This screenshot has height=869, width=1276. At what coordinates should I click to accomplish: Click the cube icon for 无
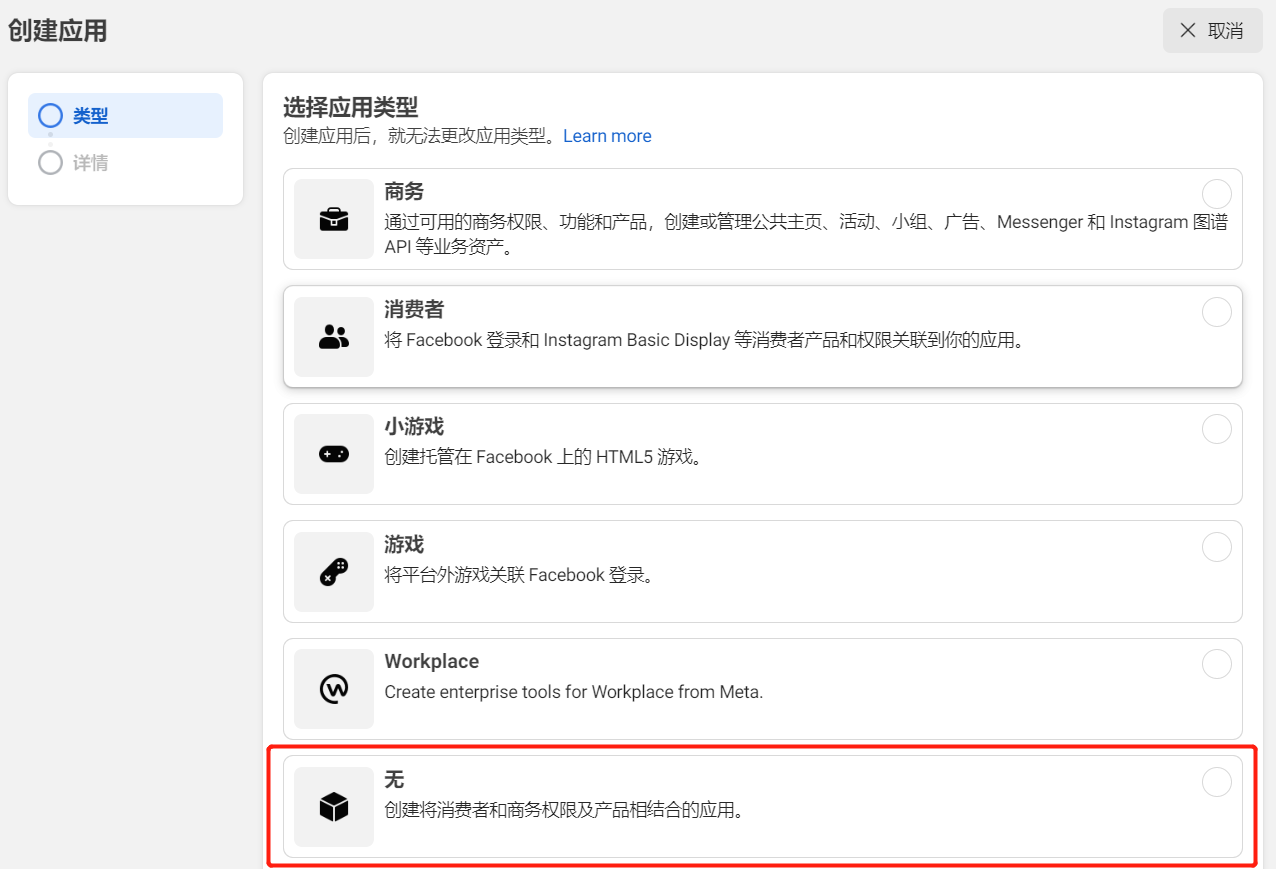(x=334, y=807)
